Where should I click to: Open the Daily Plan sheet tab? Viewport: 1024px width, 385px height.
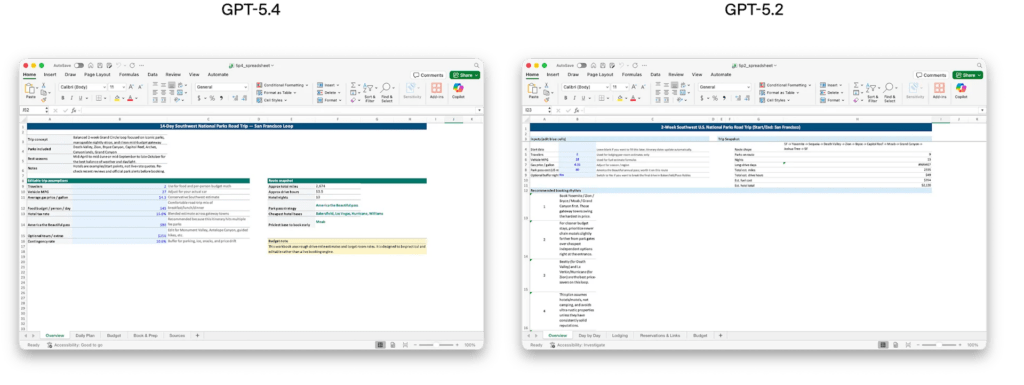(86, 335)
